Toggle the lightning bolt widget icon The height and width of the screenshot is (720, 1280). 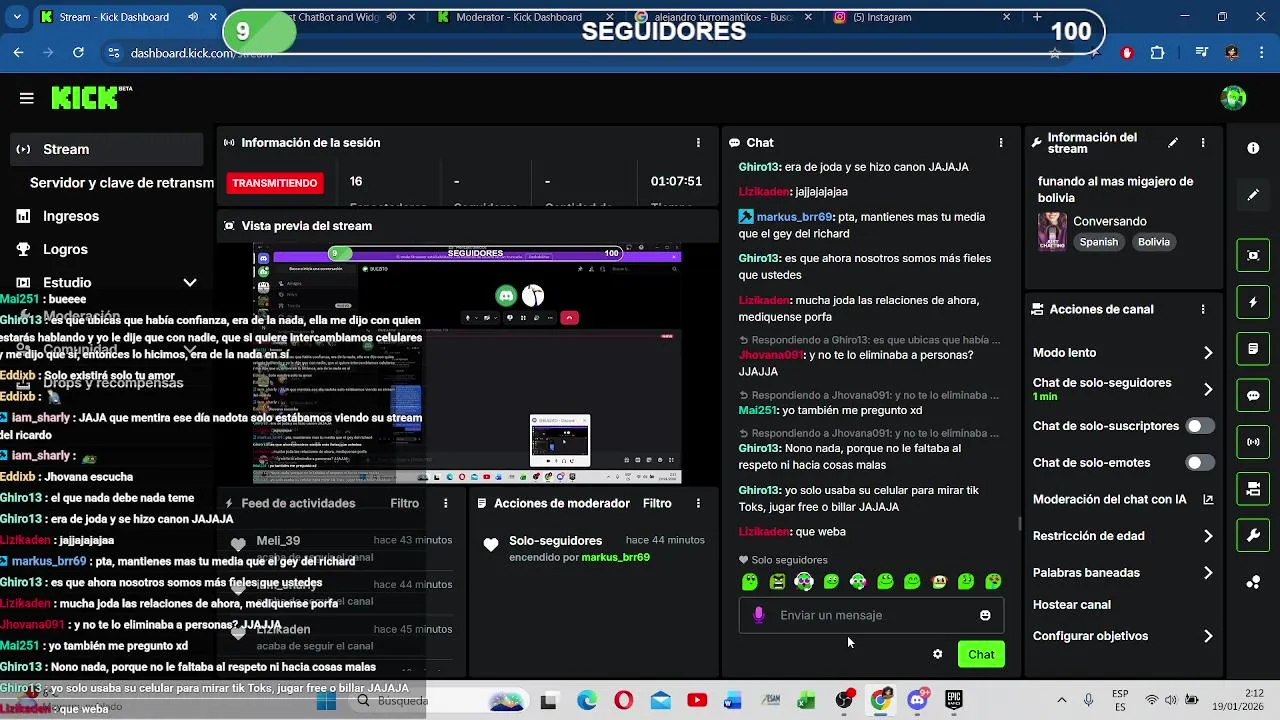point(1253,302)
